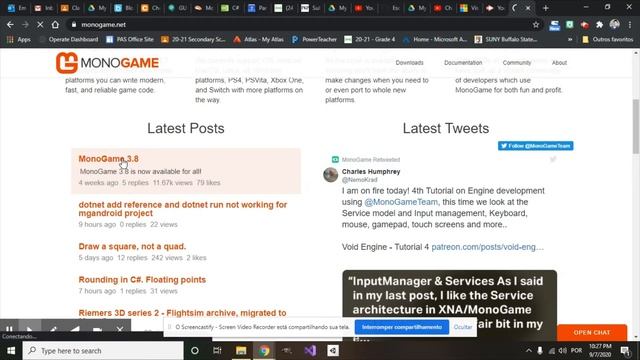Image resolution: width=640 pixels, height=360 pixels.
Task: Open the @MonoGameTeam mention link
Action: [401, 202]
